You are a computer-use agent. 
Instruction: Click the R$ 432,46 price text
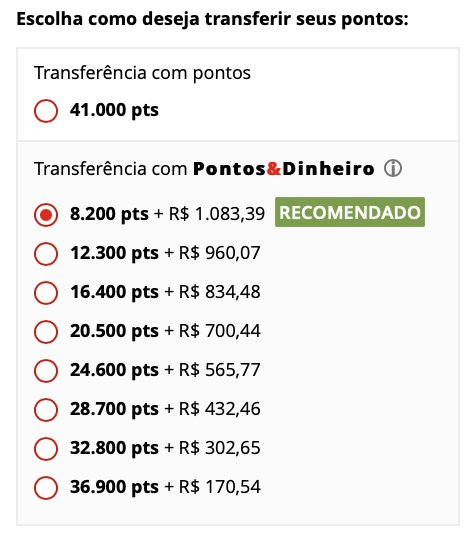[220, 409]
